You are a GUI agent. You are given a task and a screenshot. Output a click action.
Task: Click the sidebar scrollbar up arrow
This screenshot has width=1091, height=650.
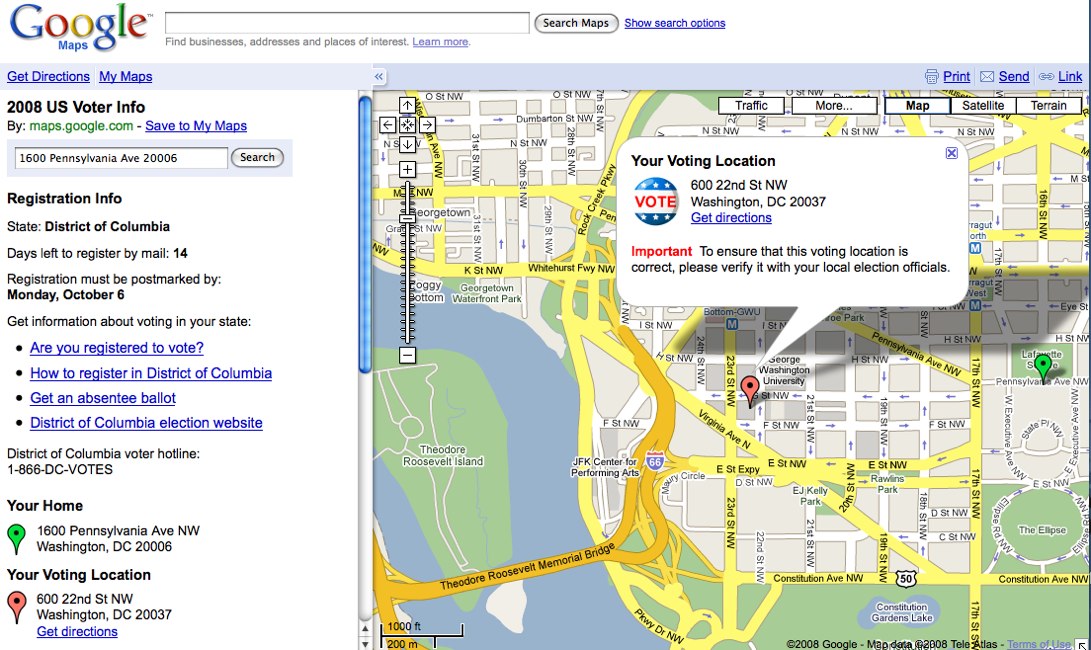(365, 628)
